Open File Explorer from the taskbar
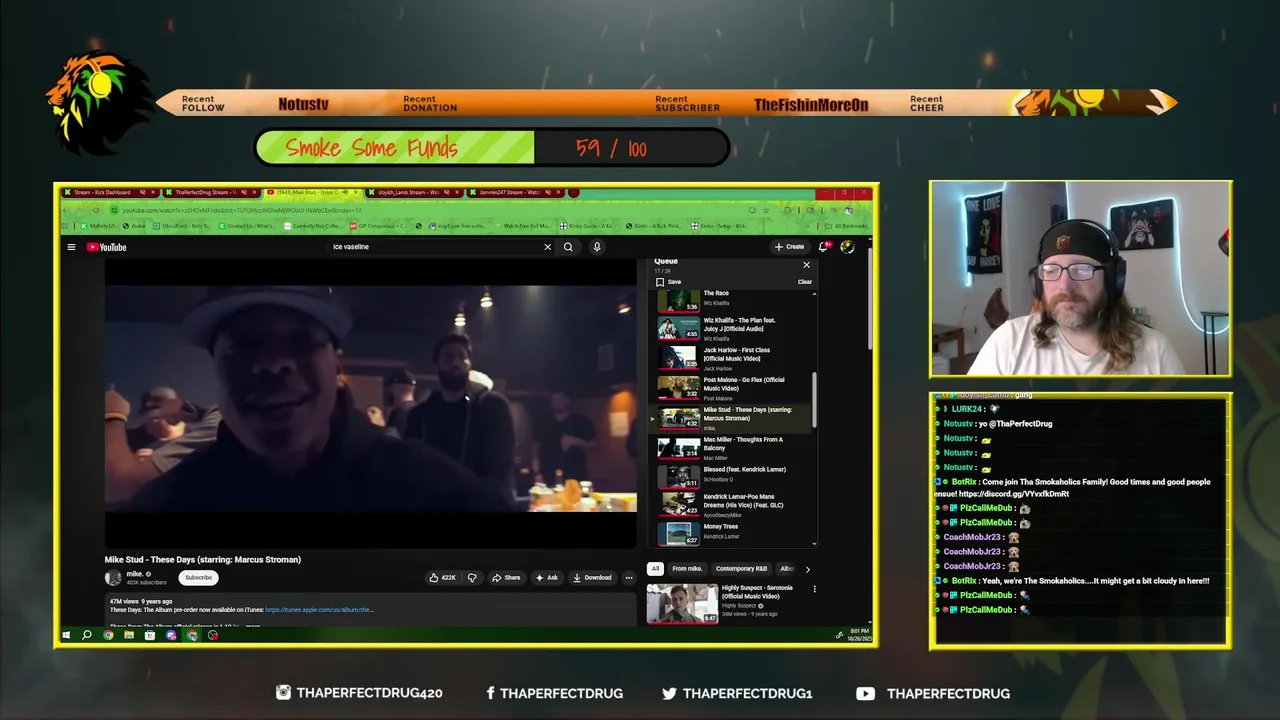This screenshot has width=1280, height=720. 129,635
